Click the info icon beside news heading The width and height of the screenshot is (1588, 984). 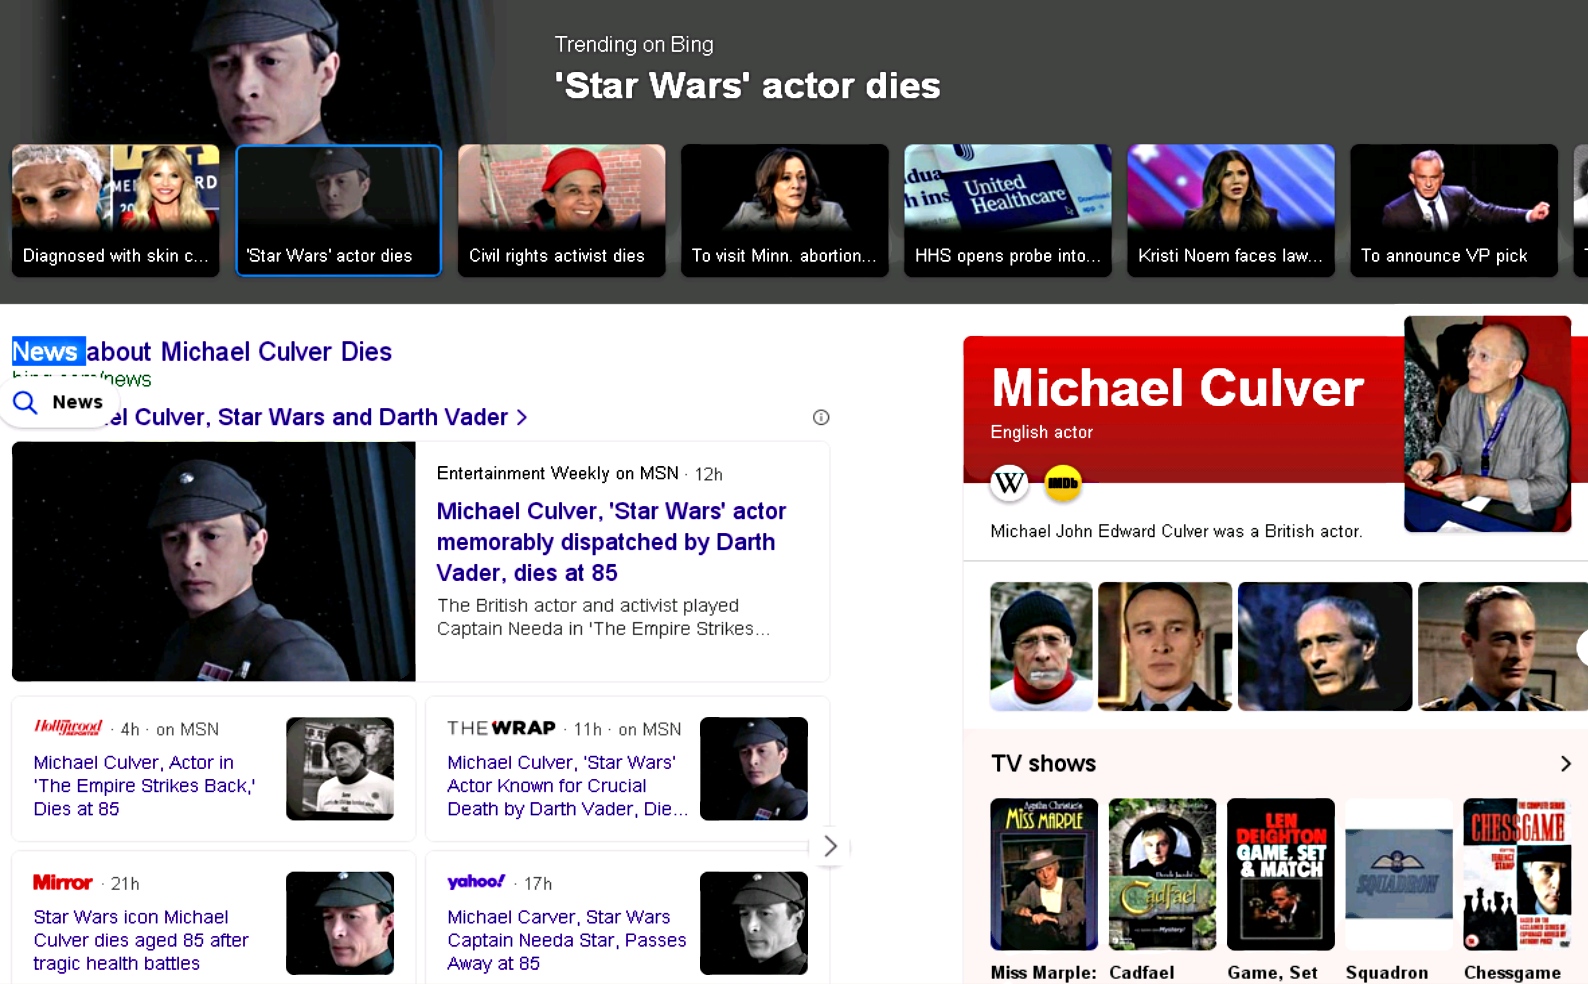coord(821,417)
